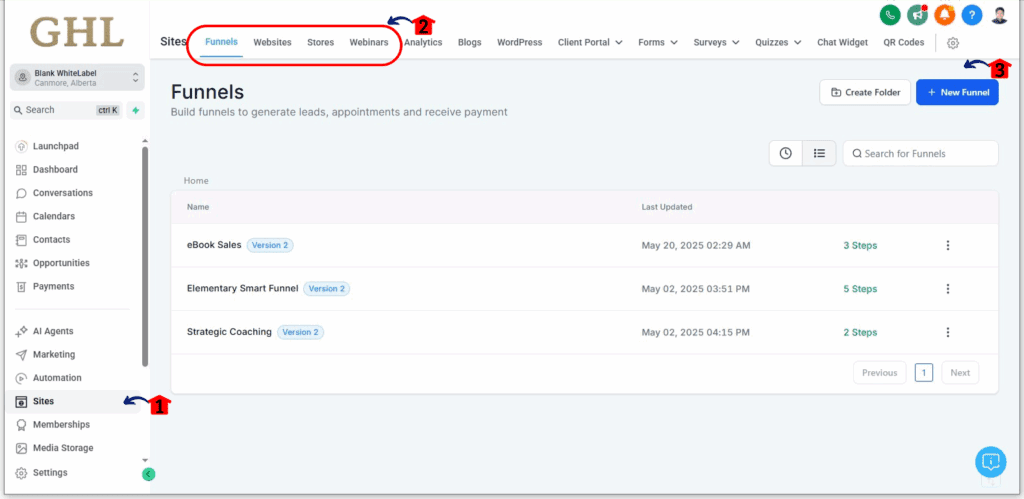Screen dimensions: 1024x499
Task: Open the orange notifications bell
Action: coord(944,14)
